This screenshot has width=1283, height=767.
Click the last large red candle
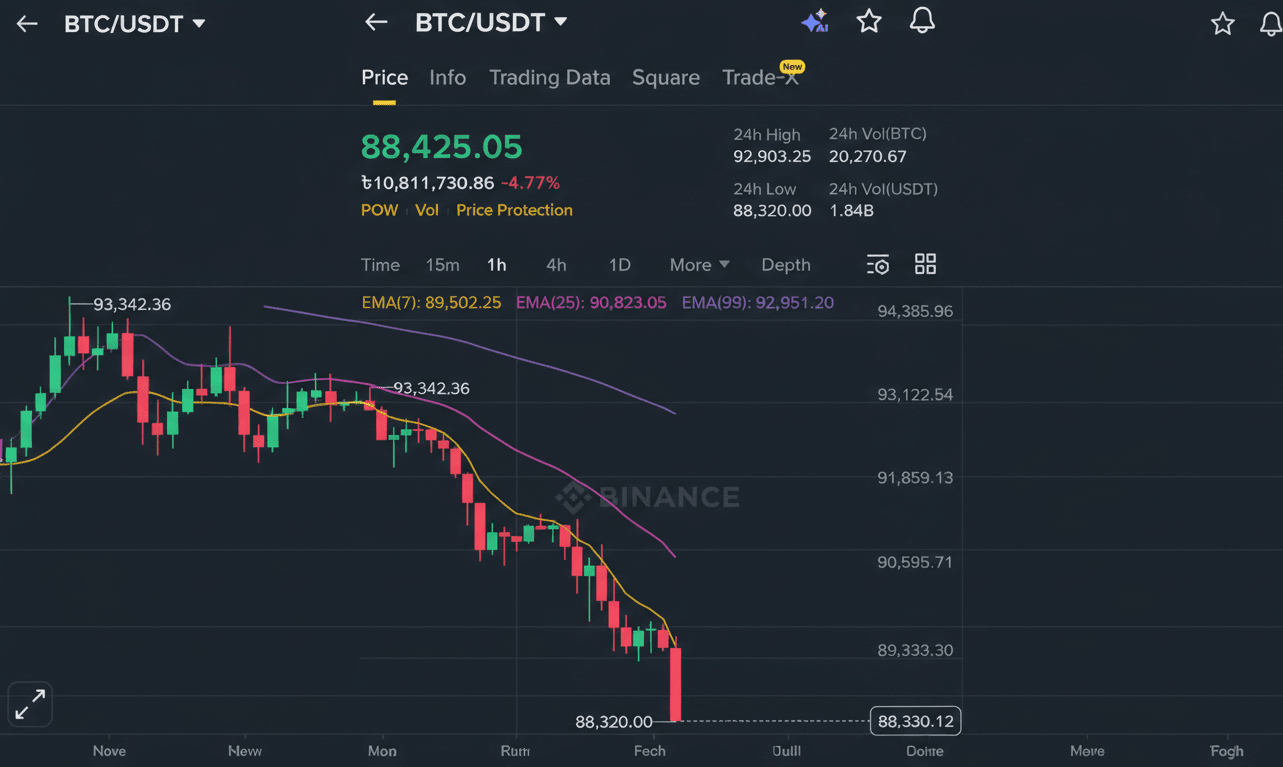coord(676,684)
